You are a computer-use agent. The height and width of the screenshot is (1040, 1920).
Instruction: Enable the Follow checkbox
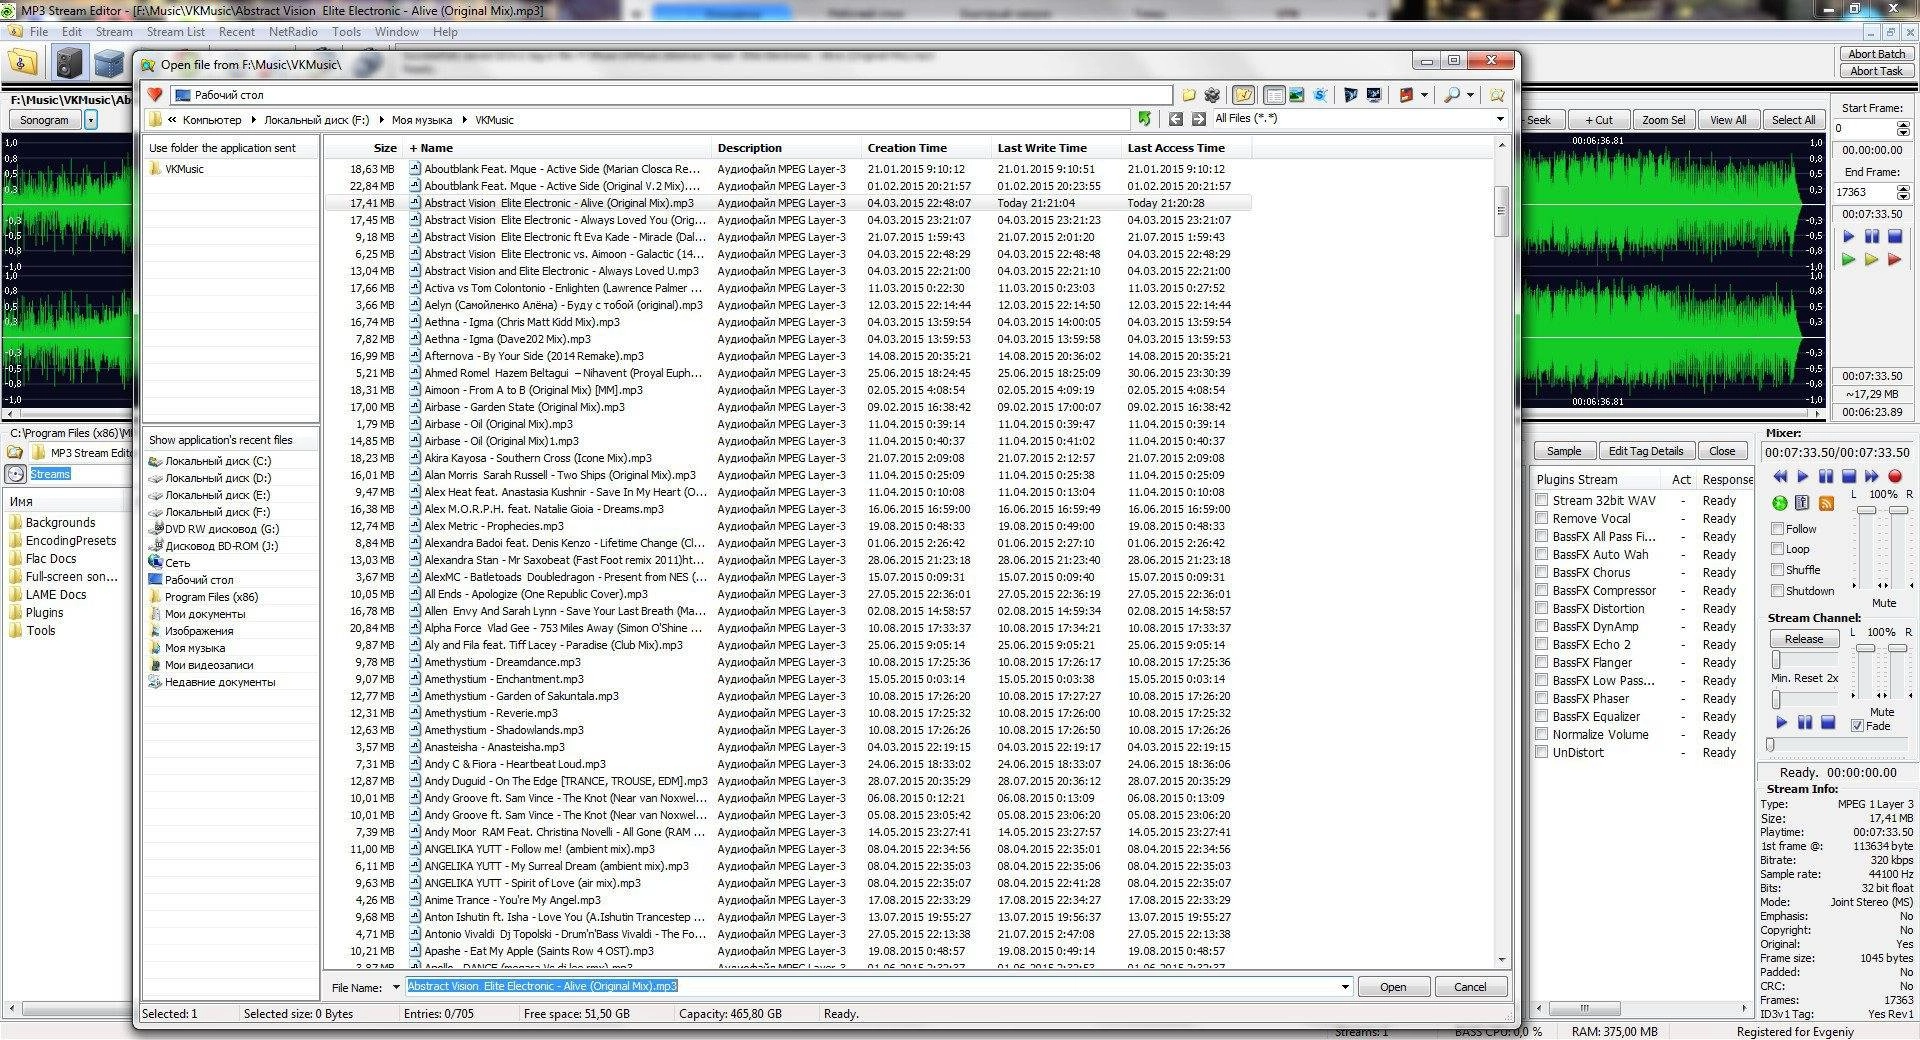pos(1778,529)
